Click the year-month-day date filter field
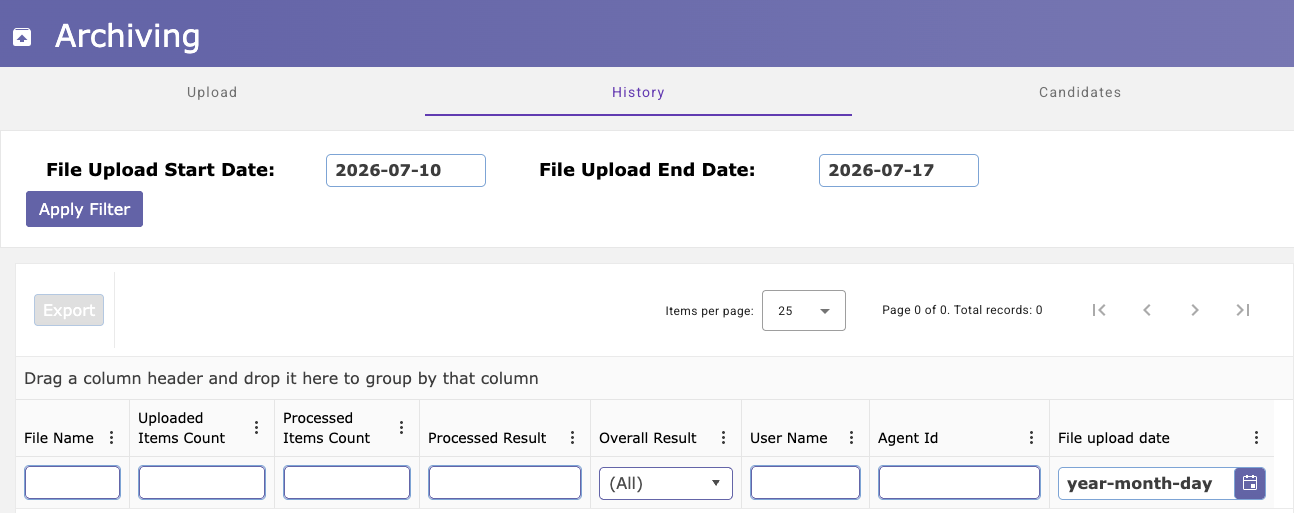This screenshot has height=513, width=1294. click(1147, 483)
